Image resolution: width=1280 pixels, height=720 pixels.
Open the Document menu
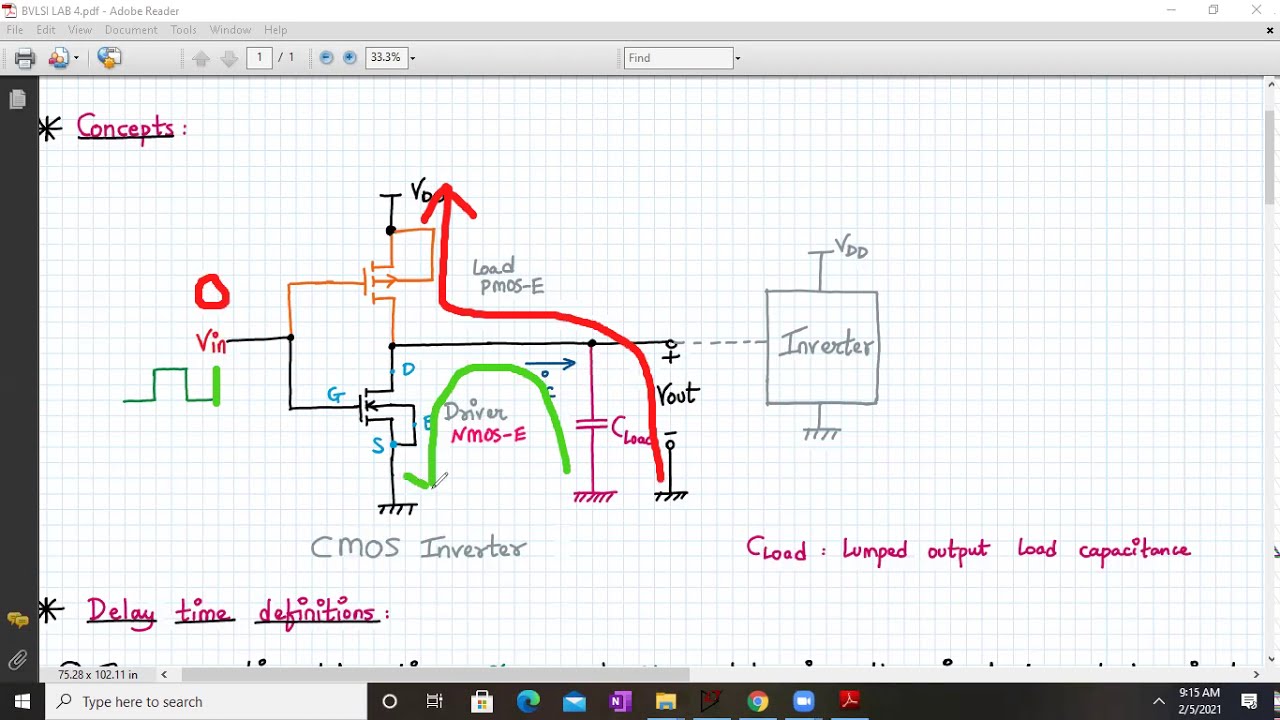tap(131, 30)
